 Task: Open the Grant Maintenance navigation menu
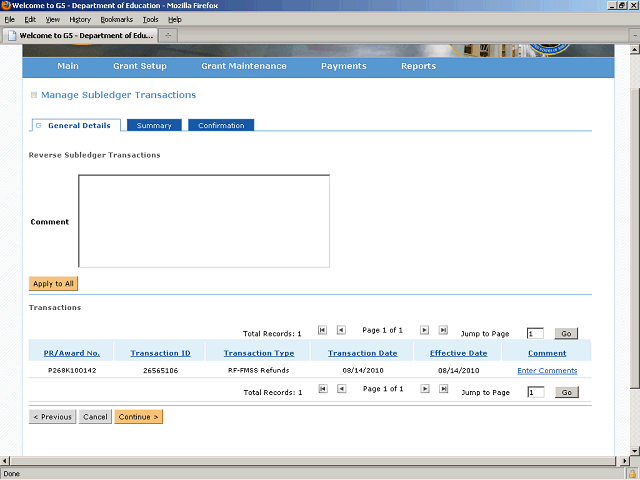point(244,66)
